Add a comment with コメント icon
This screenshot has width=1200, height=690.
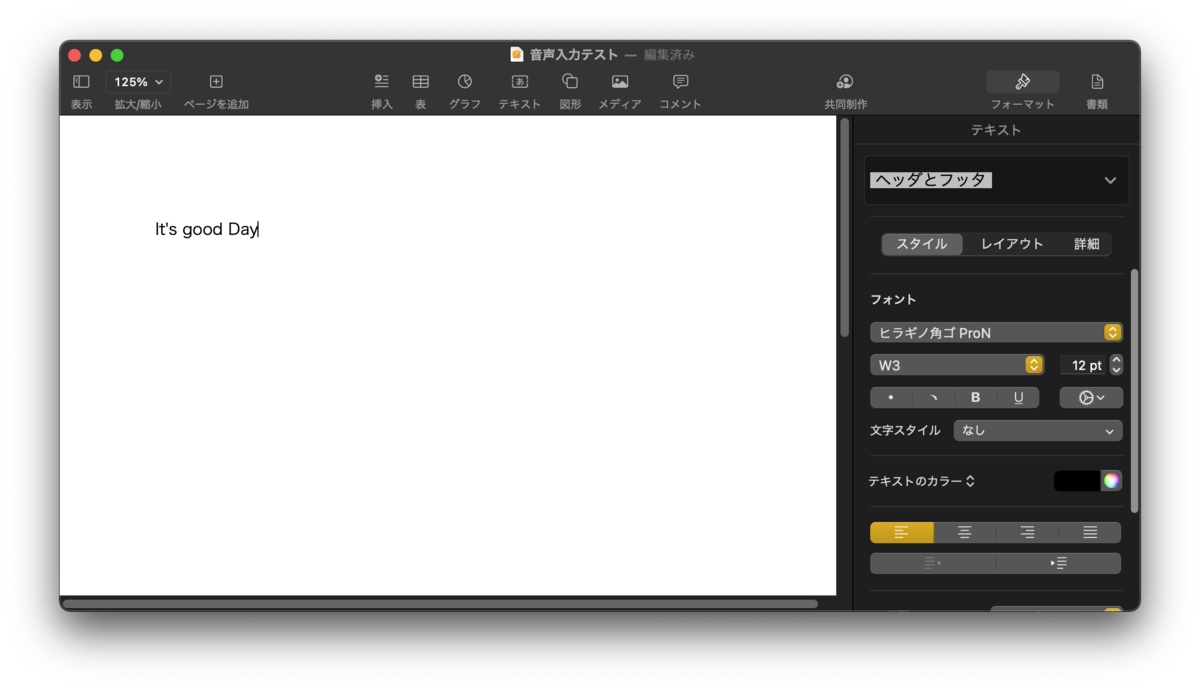(680, 82)
